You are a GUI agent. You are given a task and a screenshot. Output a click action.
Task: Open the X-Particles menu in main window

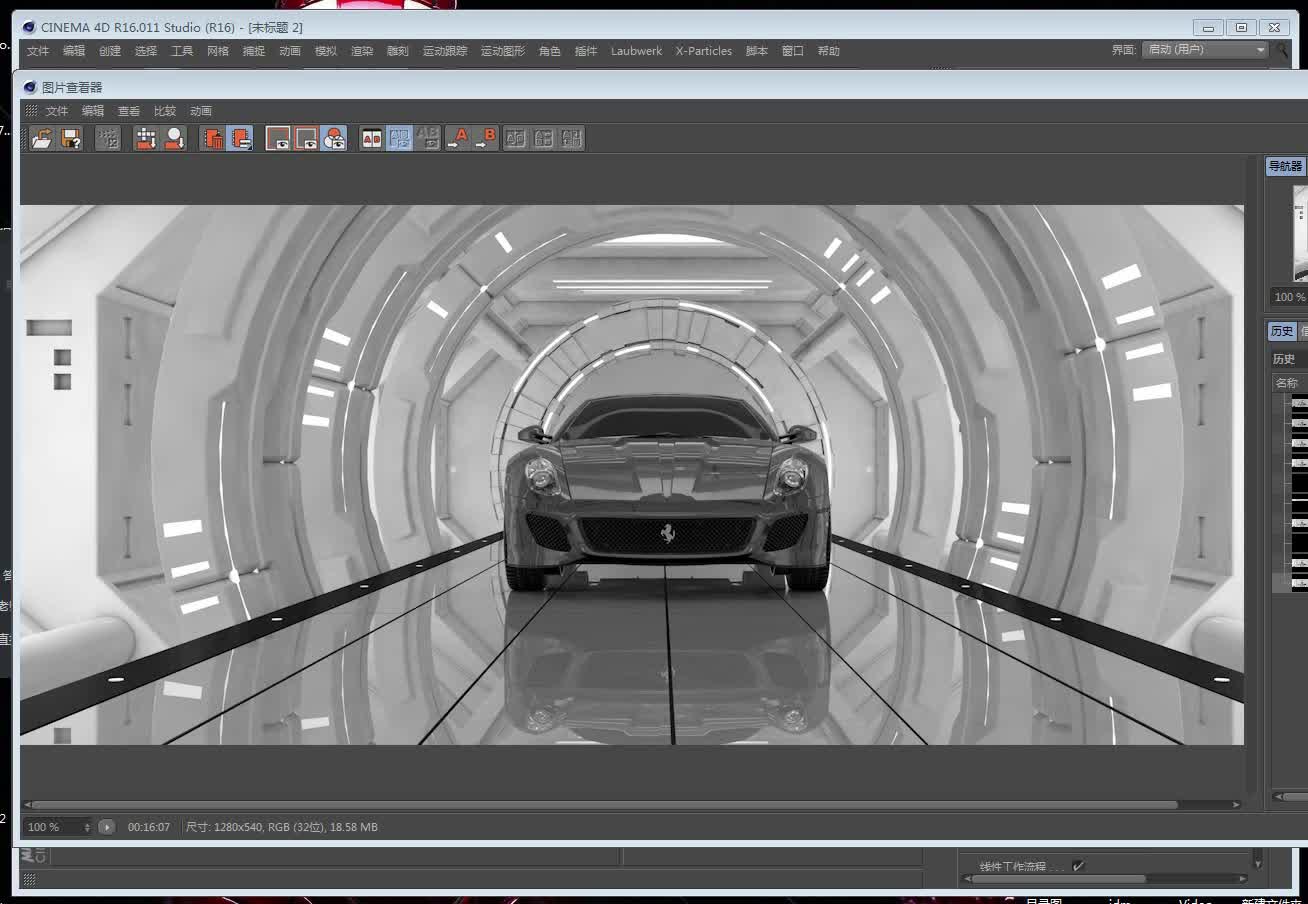pos(704,51)
